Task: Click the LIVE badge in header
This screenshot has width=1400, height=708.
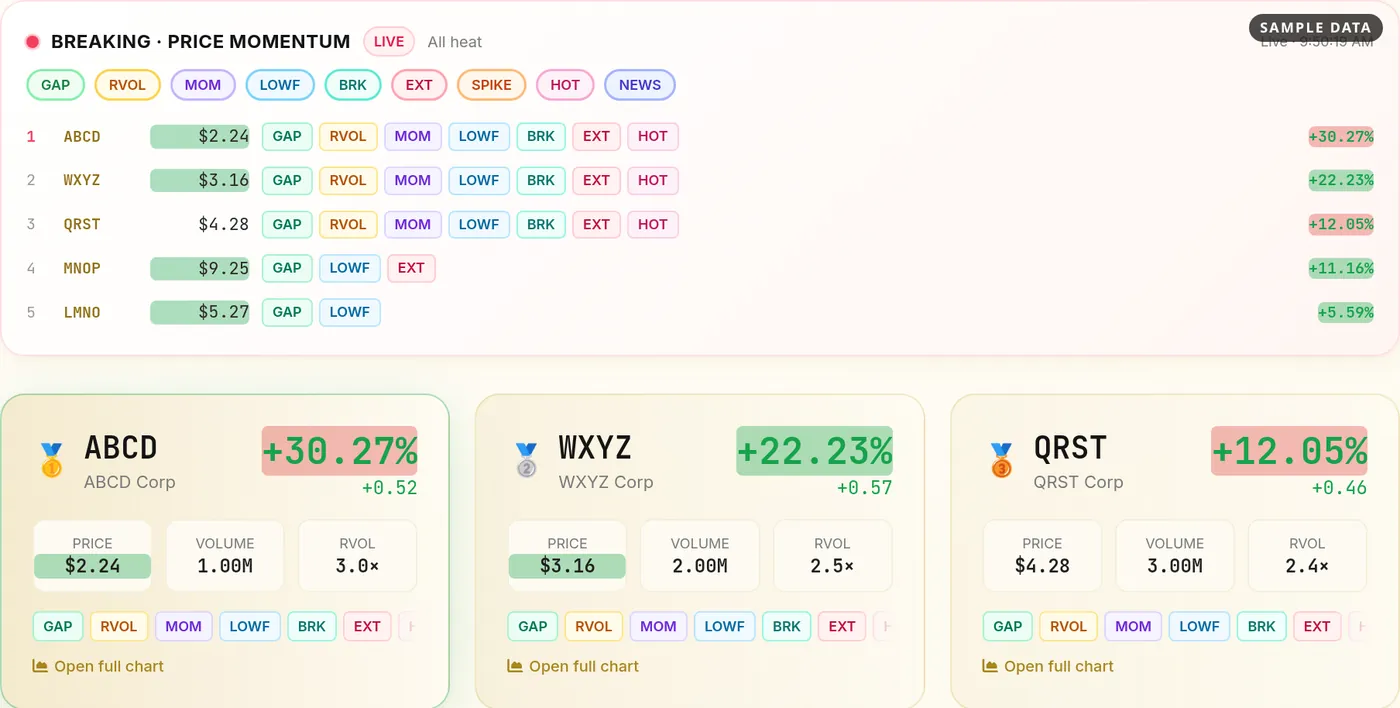Action: click(x=389, y=42)
